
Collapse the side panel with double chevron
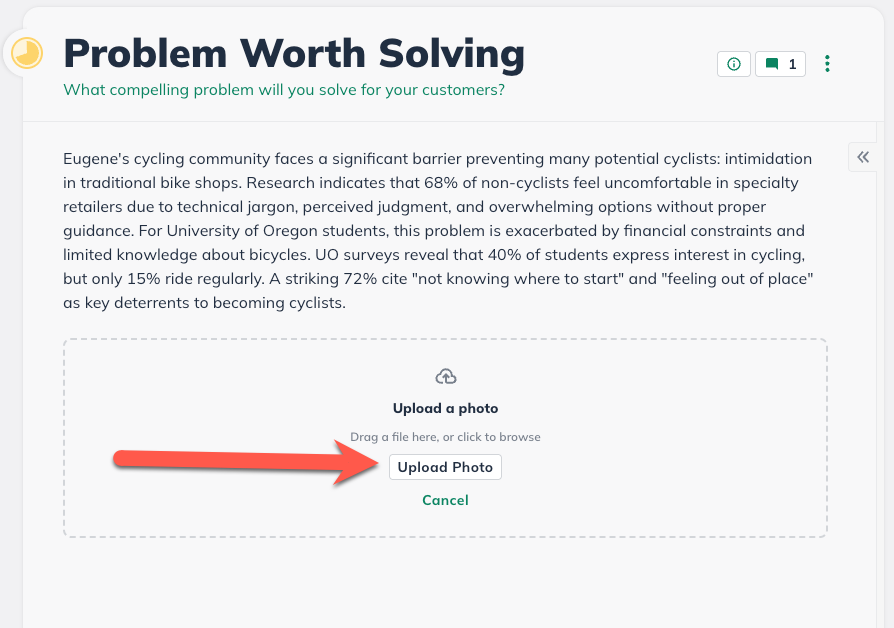coord(863,157)
